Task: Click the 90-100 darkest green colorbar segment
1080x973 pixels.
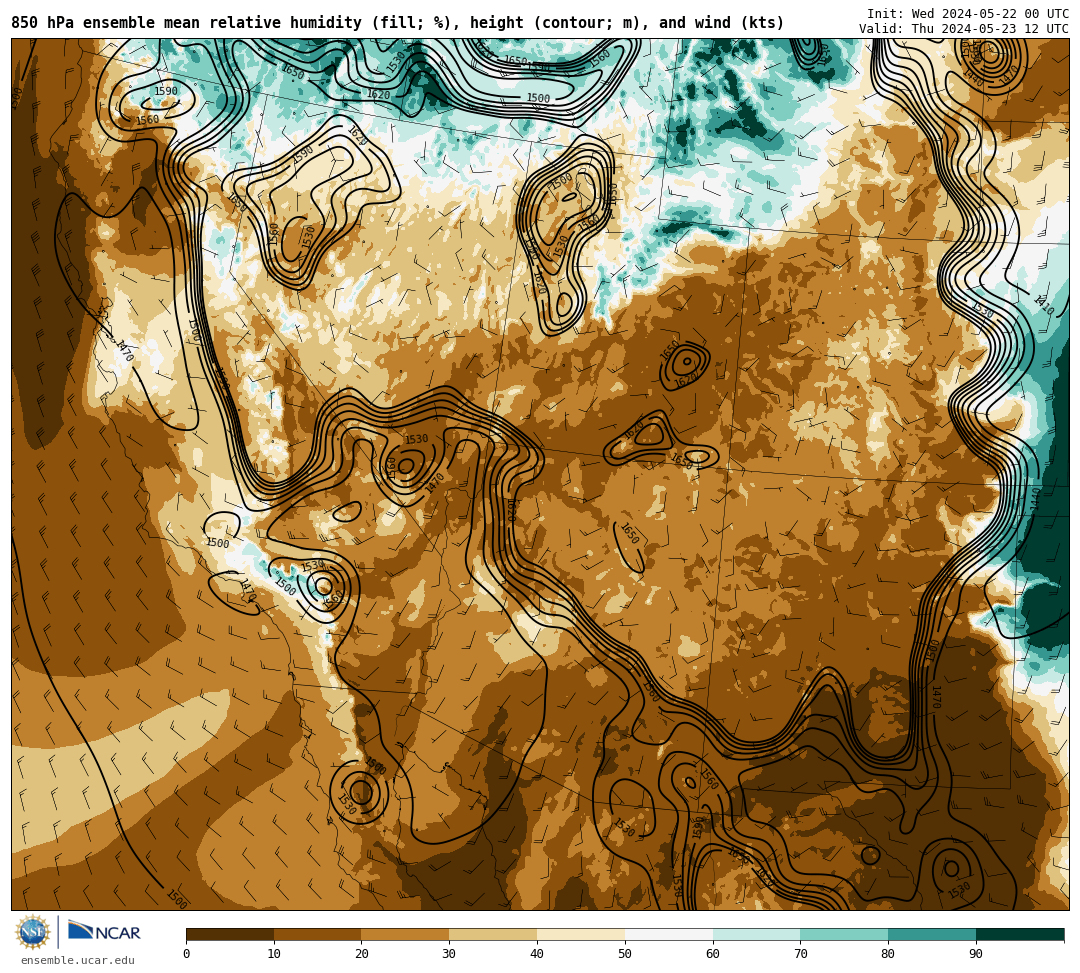Action: point(1020,934)
